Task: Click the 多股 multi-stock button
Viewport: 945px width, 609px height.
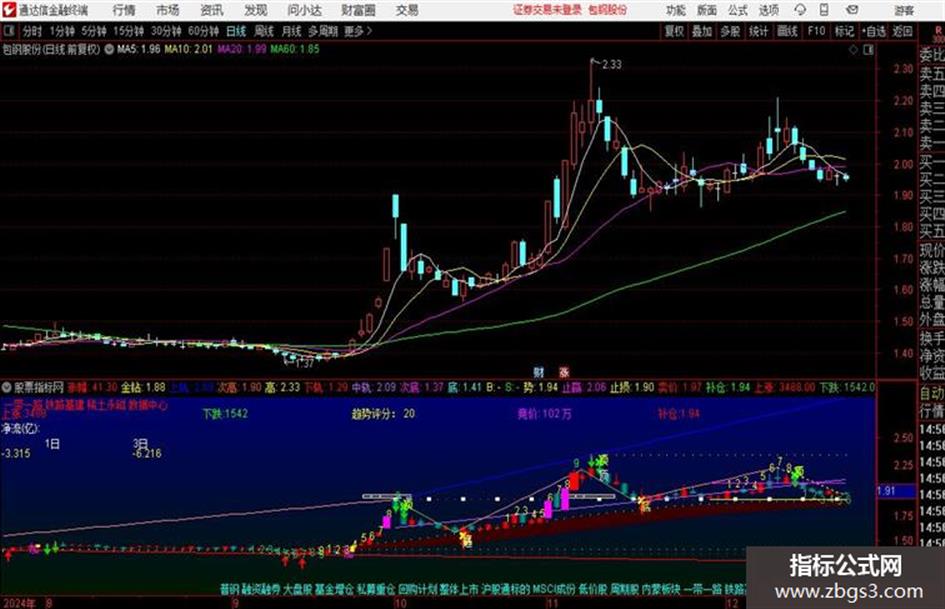Action: pyautogui.click(x=730, y=31)
